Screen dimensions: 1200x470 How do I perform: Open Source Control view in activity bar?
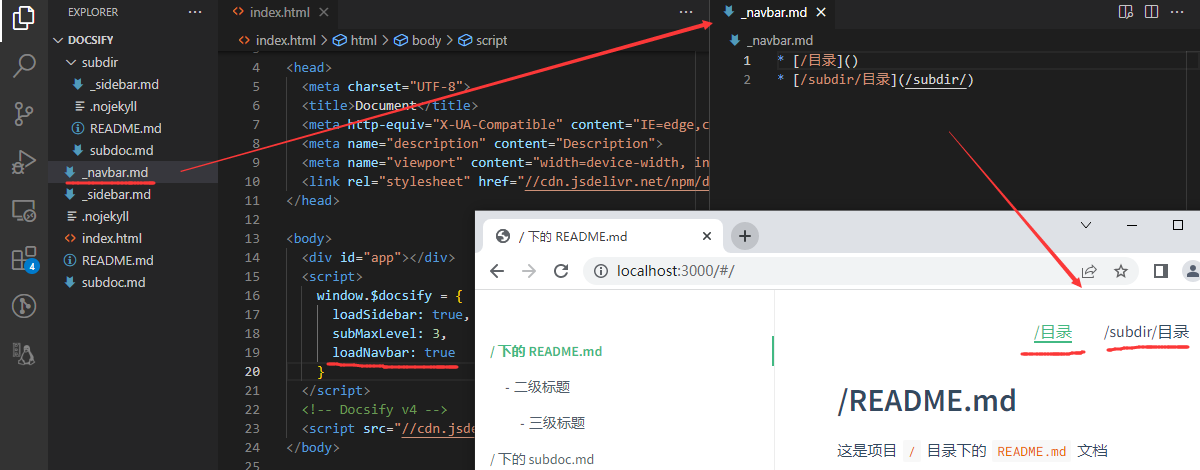pyautogui.click(x=24, y=114)
